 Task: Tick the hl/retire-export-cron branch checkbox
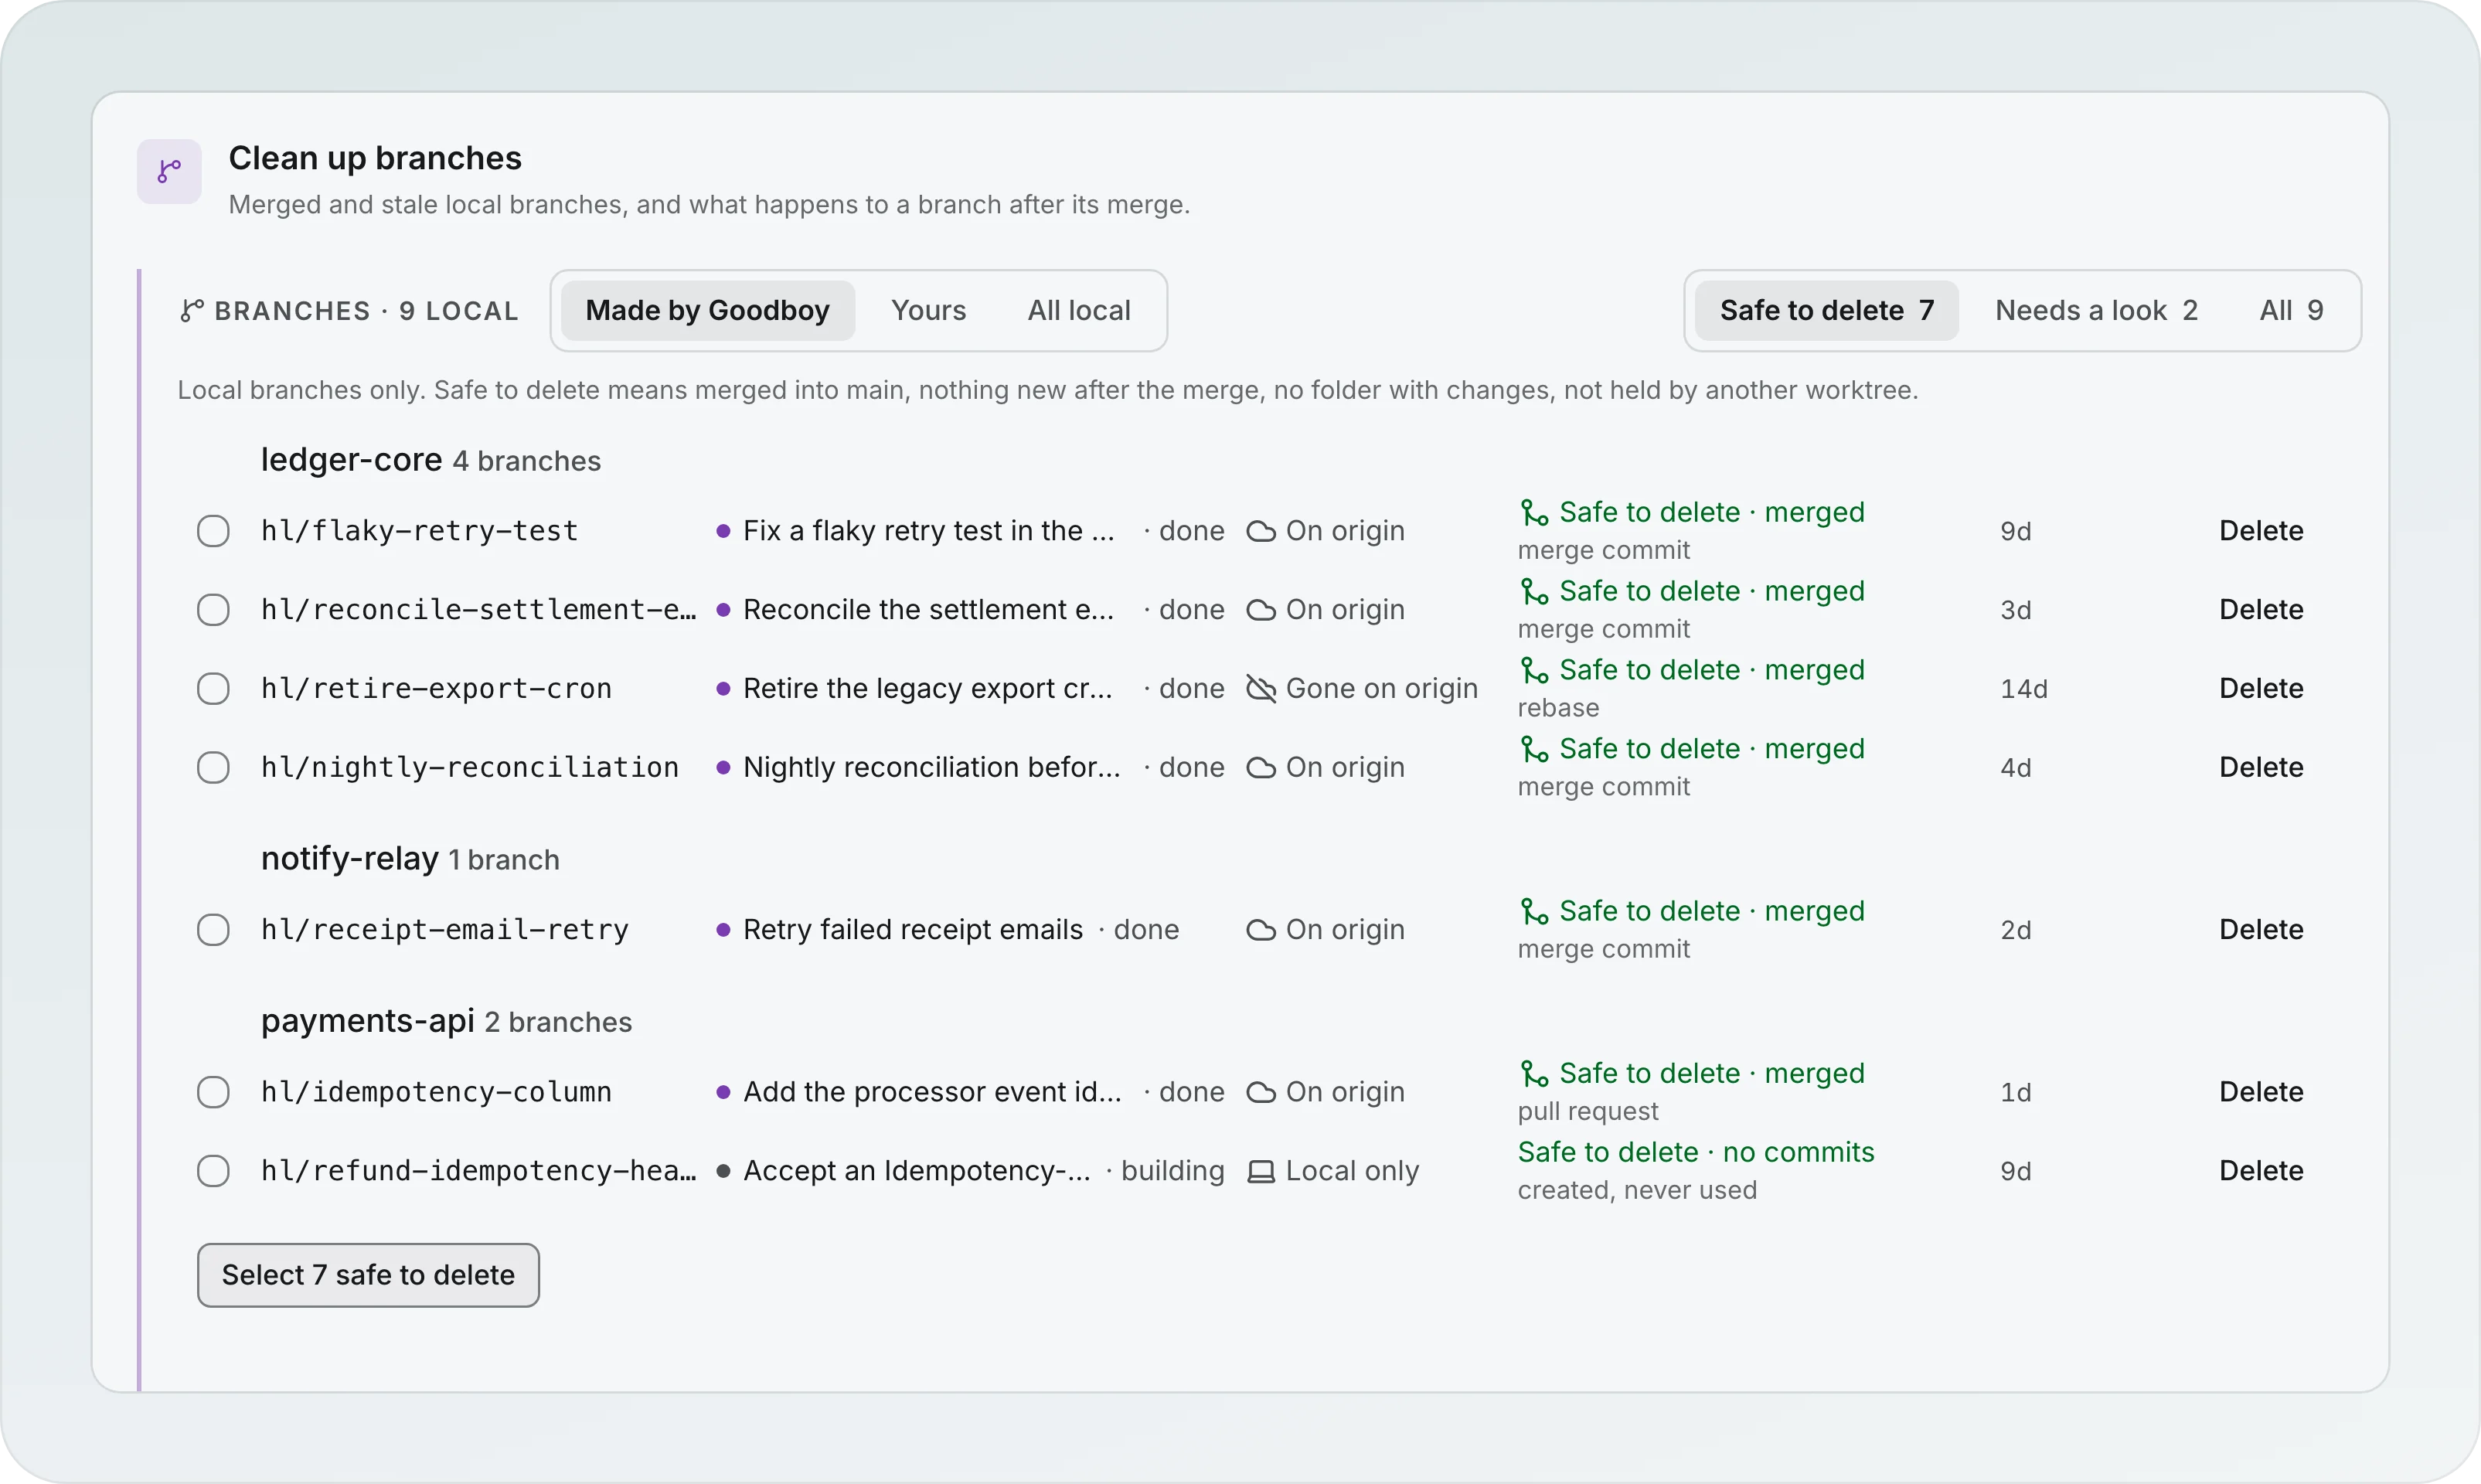point(213,689)
